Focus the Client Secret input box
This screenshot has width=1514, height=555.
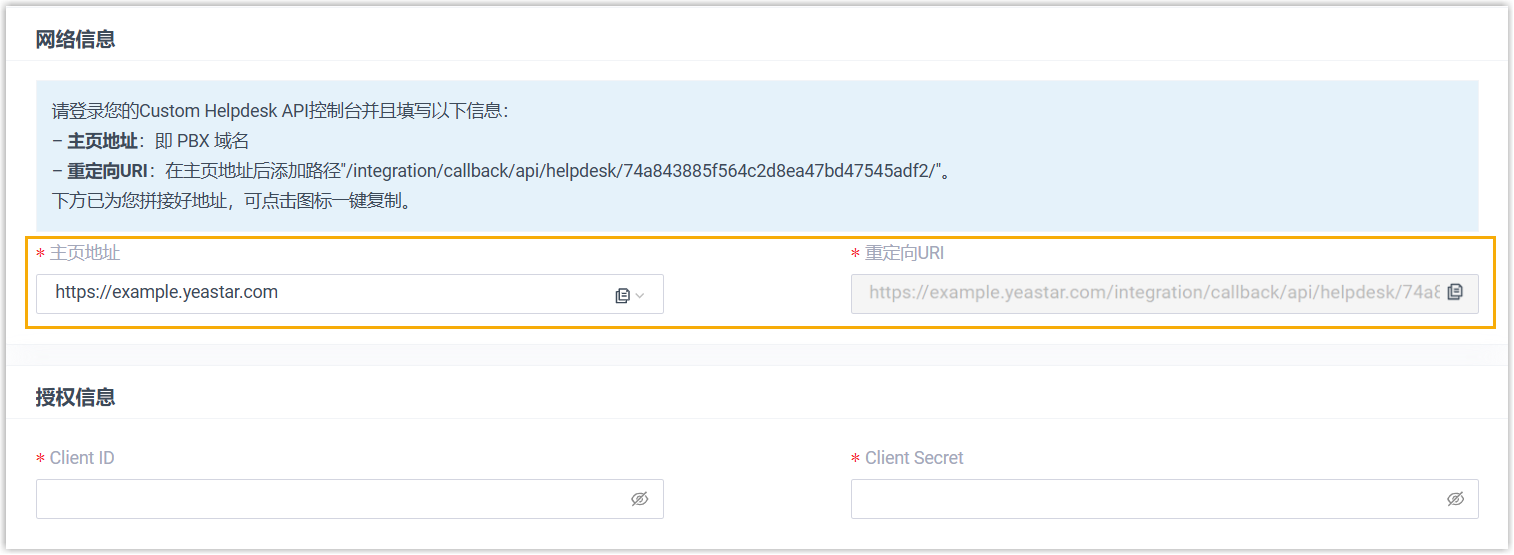pos(1140,499)
